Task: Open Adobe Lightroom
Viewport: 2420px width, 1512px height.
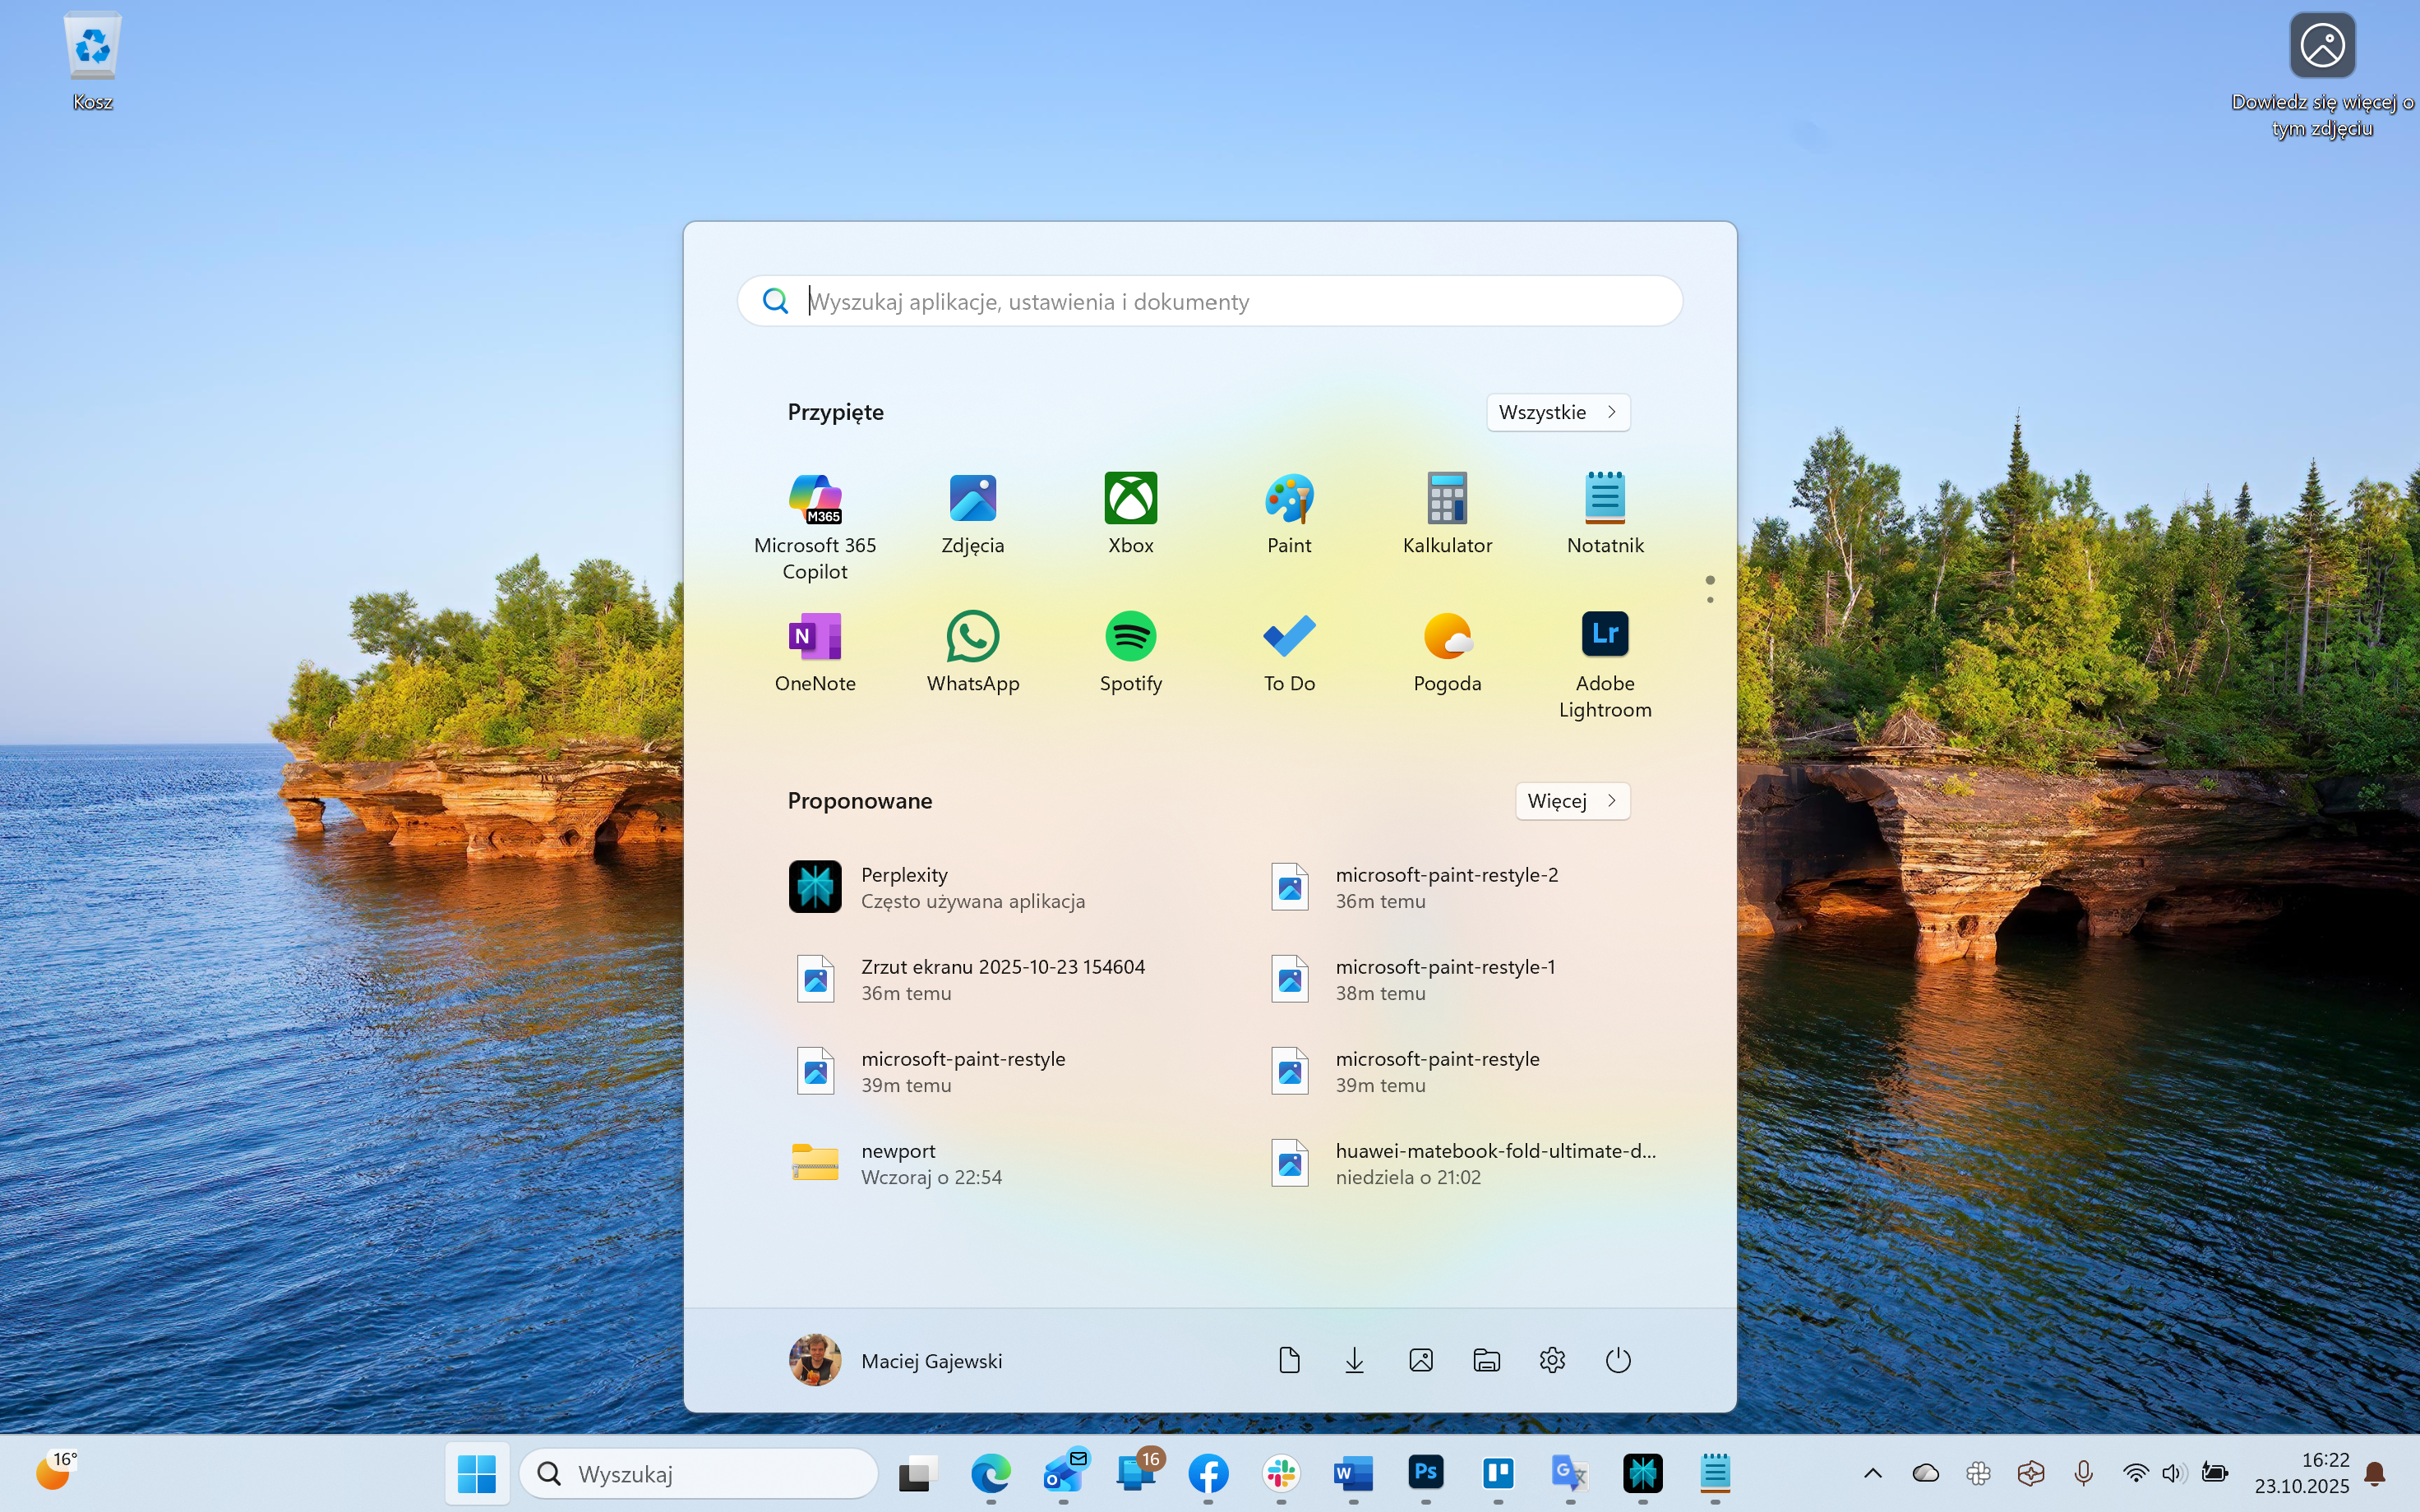Action: coord(1604,636)
